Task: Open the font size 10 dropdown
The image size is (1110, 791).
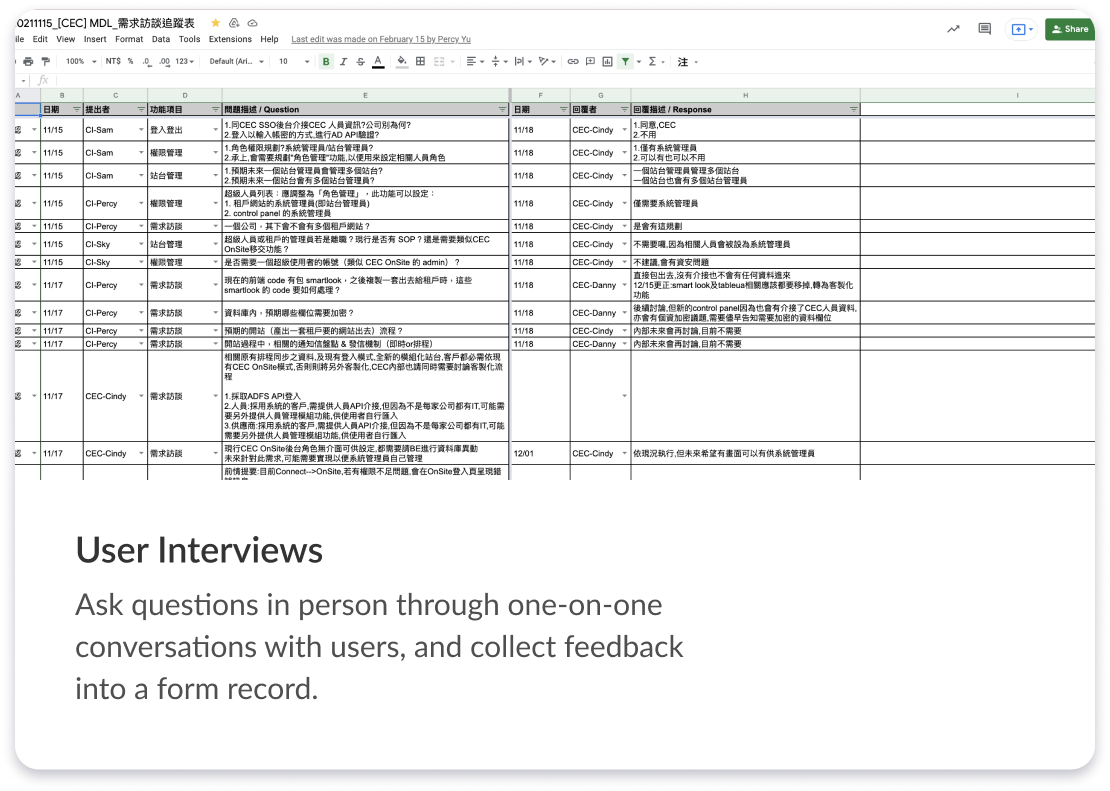Action: (294, 62)
